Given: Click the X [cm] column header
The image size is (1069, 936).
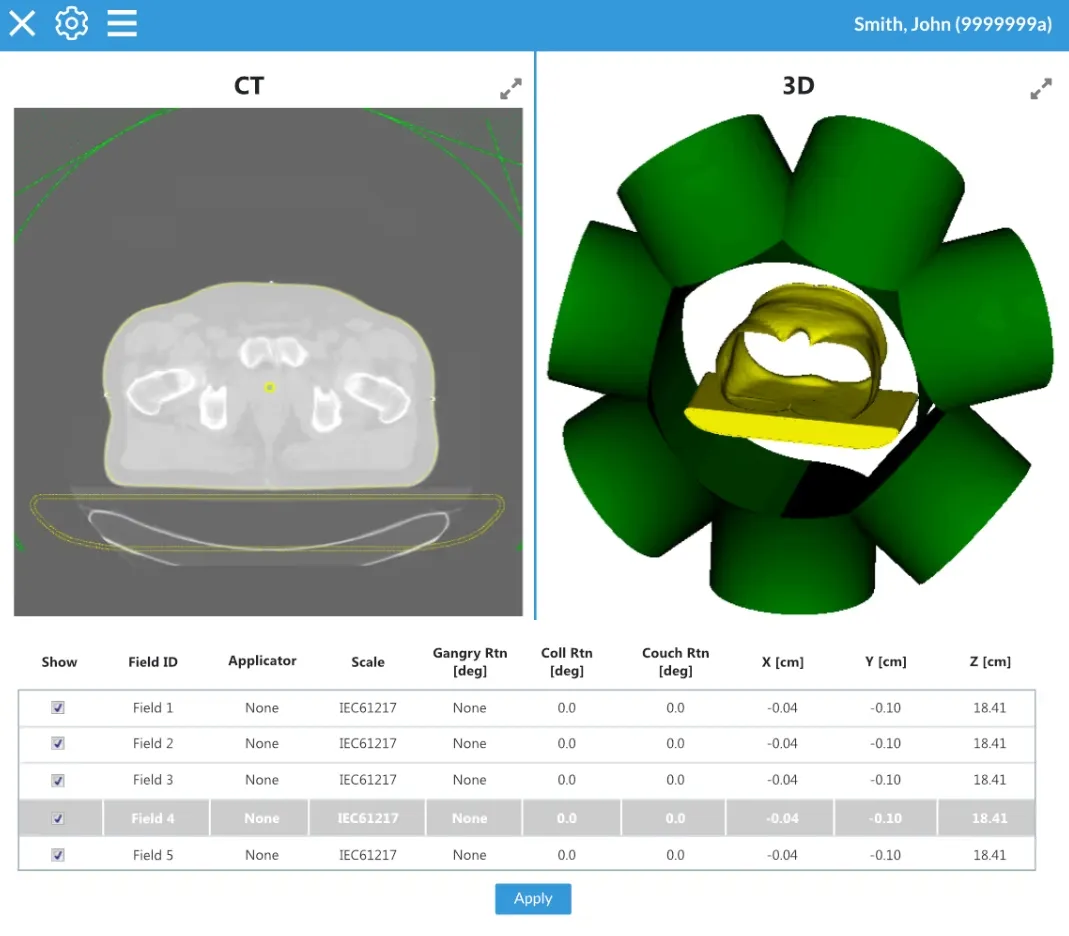Looking at the screenshot, I should 783,662.
